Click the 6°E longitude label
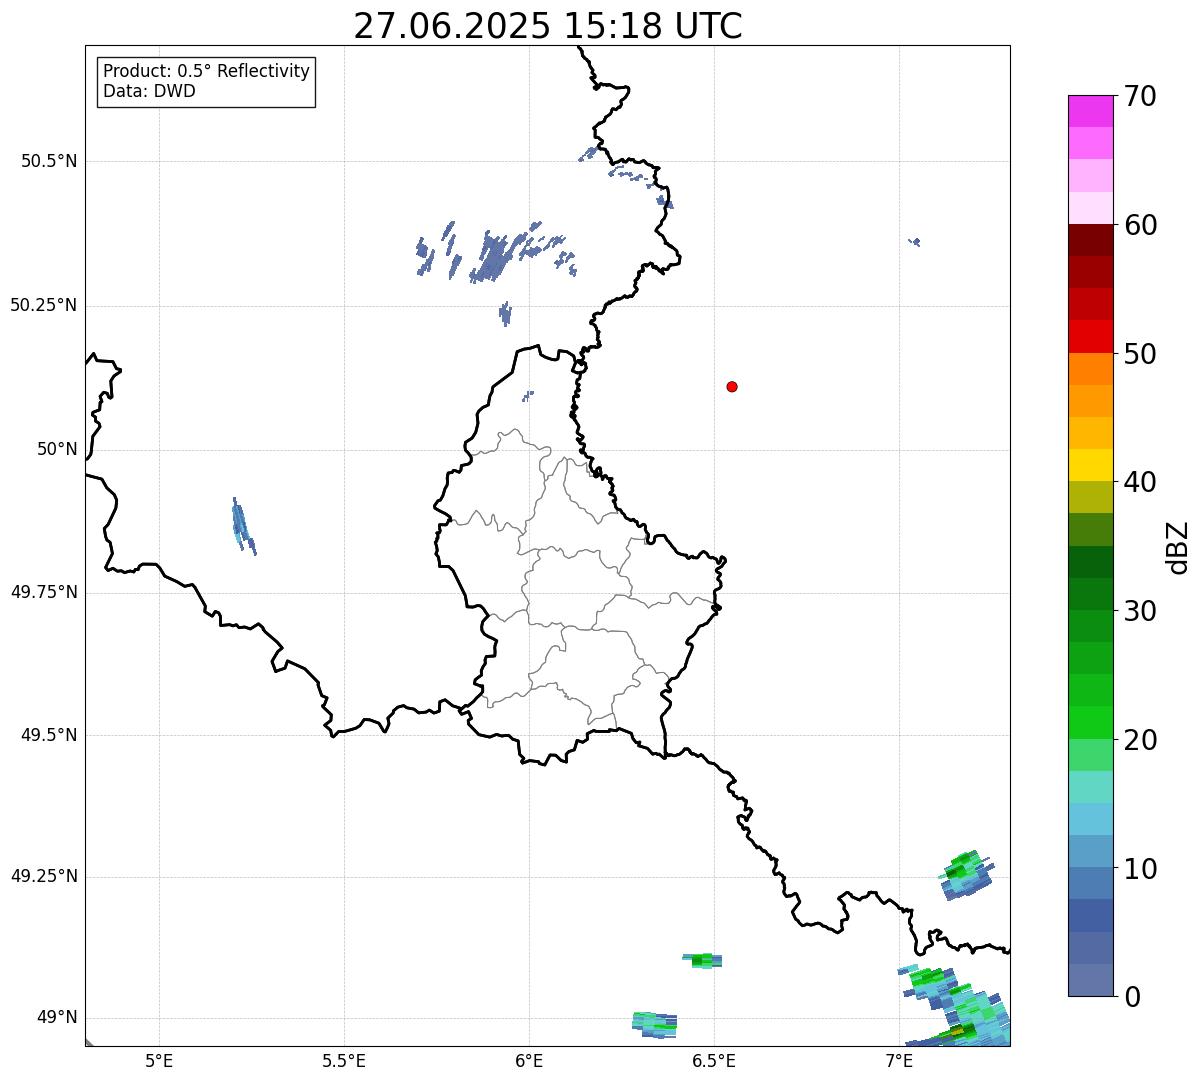This screenshot has height=1081, width=1202. (529, 1060)
